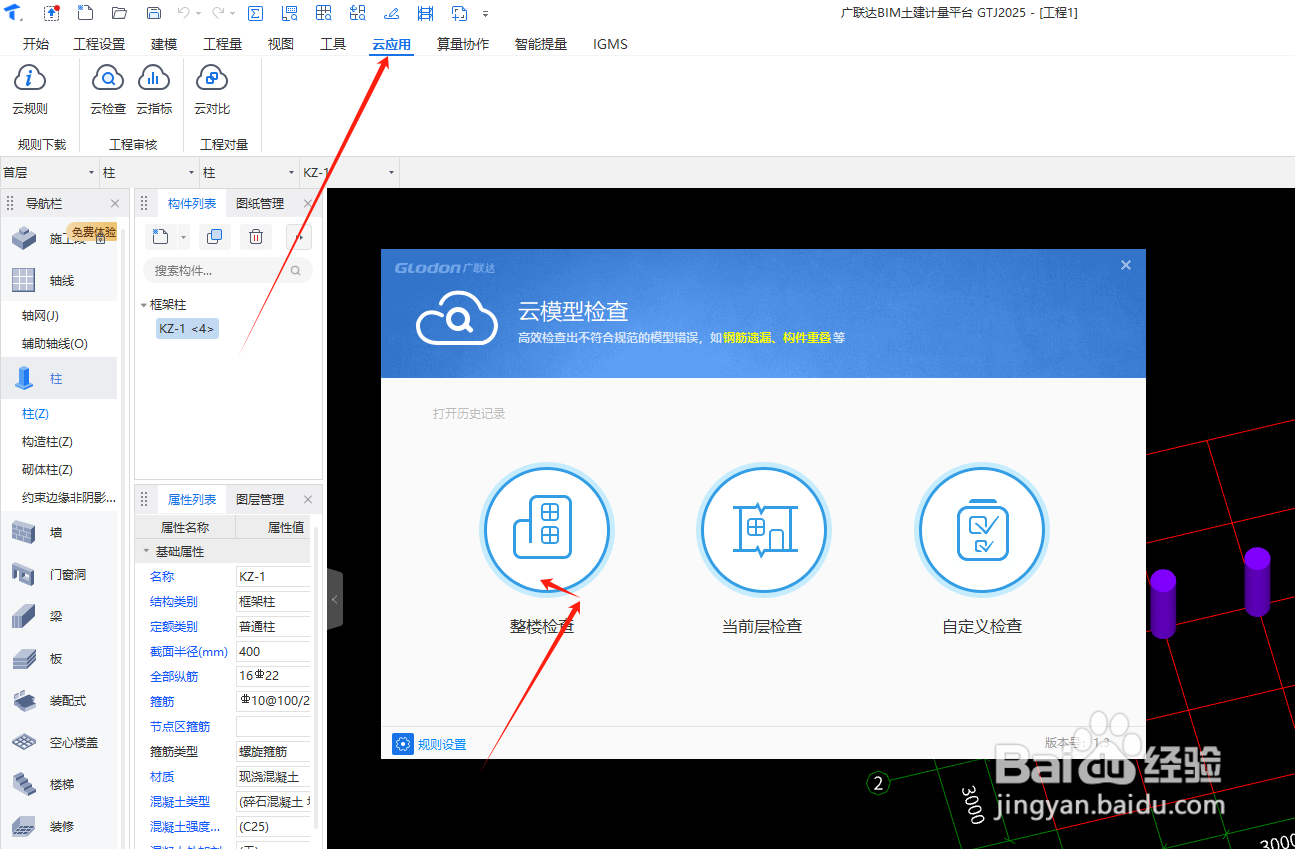Close the 云模型检查 dialog
Image resolution: width=1295 pixels, height=849 pixels.
pyautogui.click(x=1126, y=265)
